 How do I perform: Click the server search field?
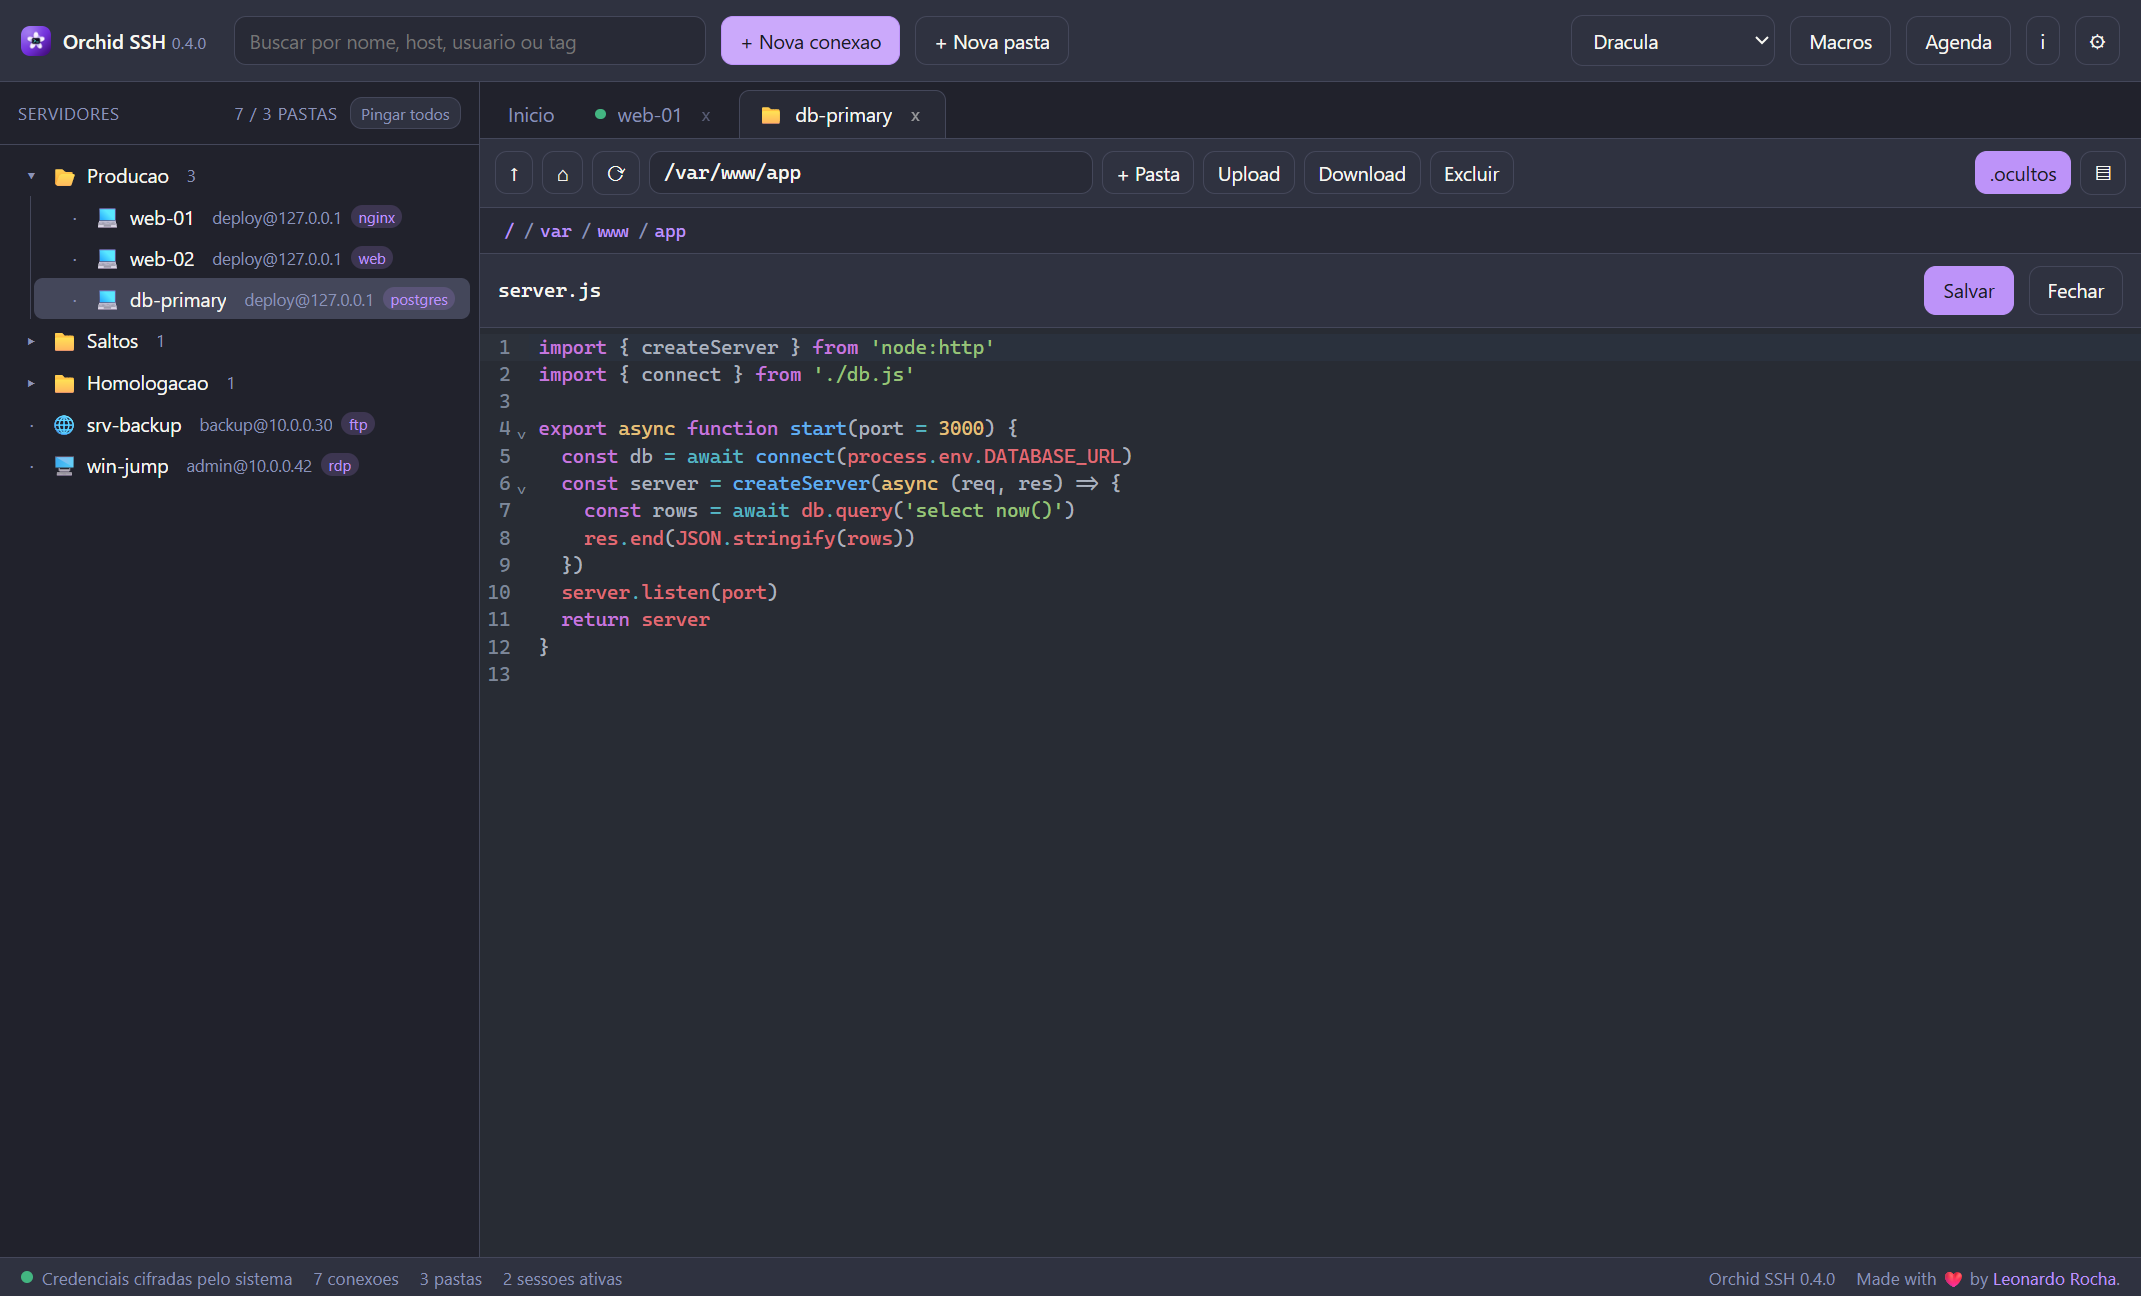(x=470, y=41)
